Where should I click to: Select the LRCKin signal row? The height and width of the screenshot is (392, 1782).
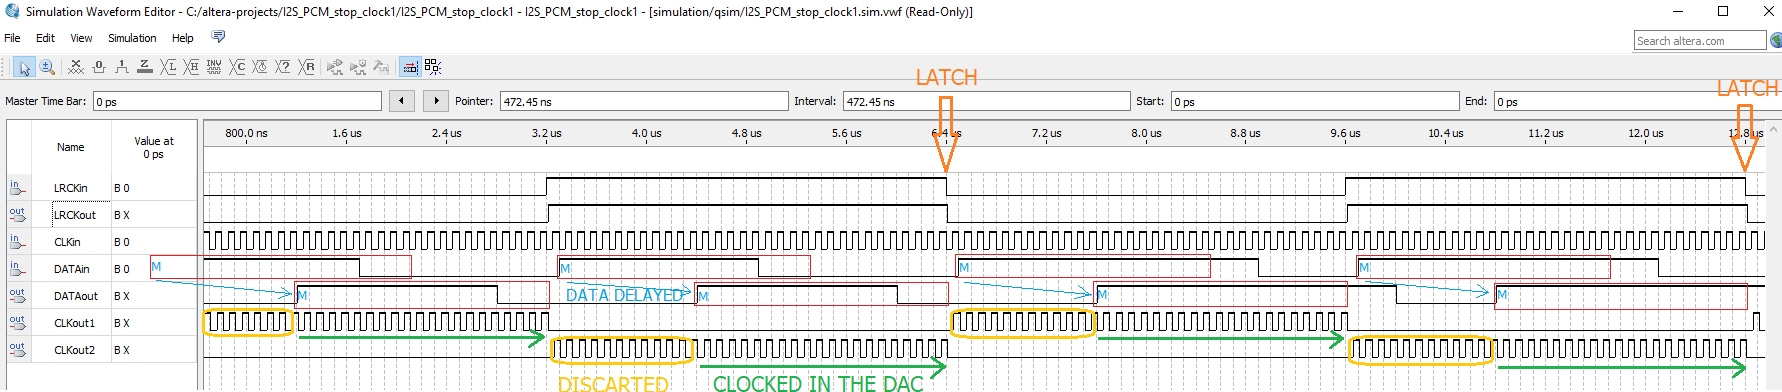[x=102, y=188]
